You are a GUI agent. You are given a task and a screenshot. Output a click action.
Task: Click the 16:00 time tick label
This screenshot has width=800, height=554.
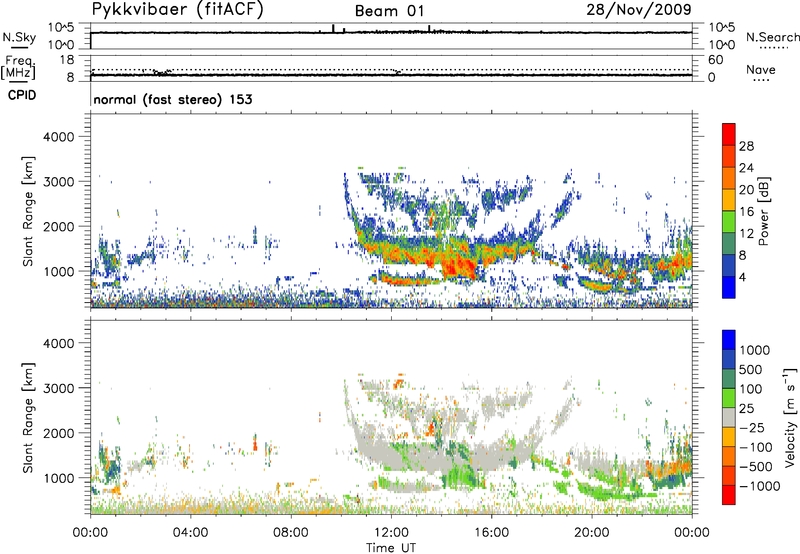[491, 533]
